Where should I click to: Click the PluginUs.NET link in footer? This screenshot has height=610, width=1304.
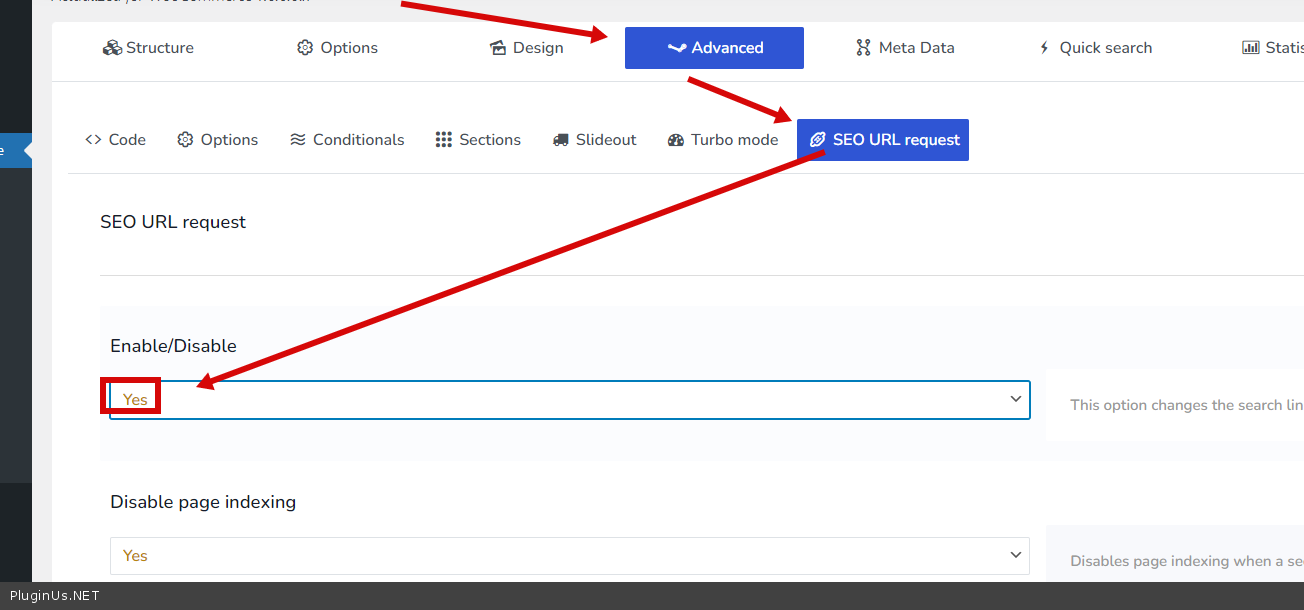[x=55, y=596]
